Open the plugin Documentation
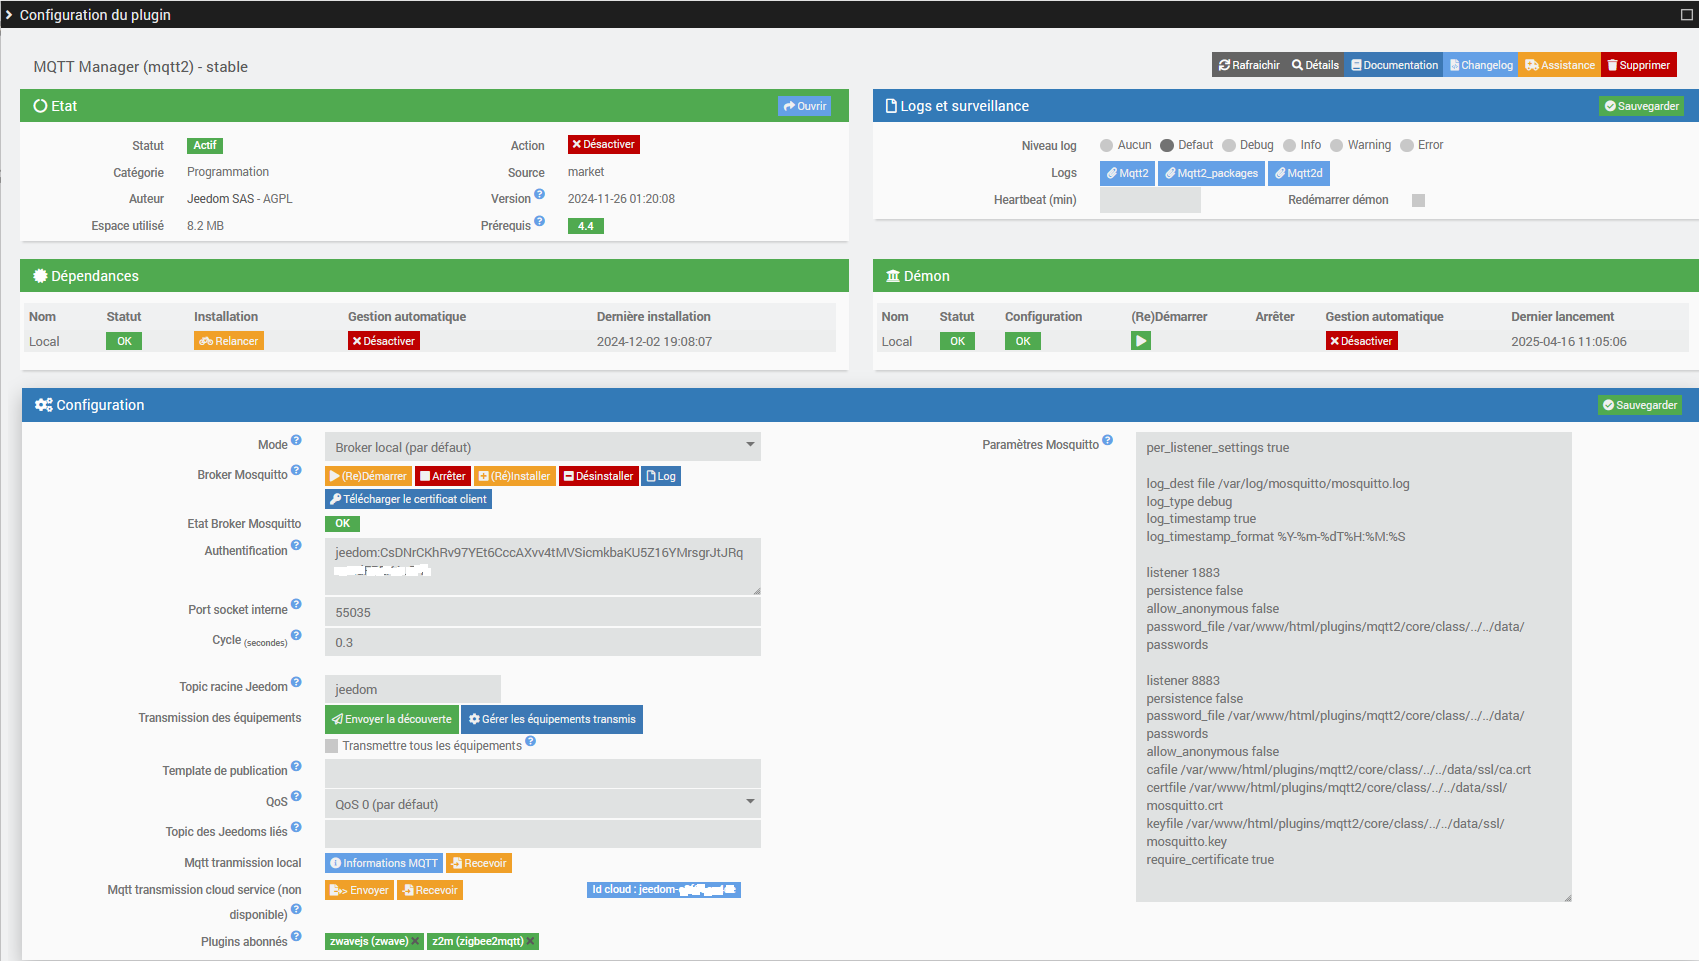This screenshot has height=961, width=1699. (1394, 65)
